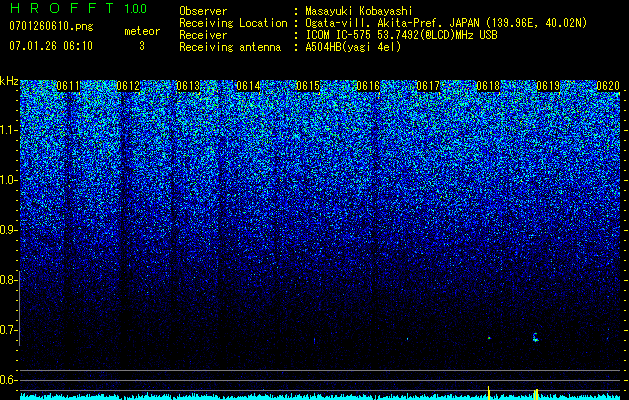Click receiver ICOM IC-575 53.7492 MHz text

[401, 35]
